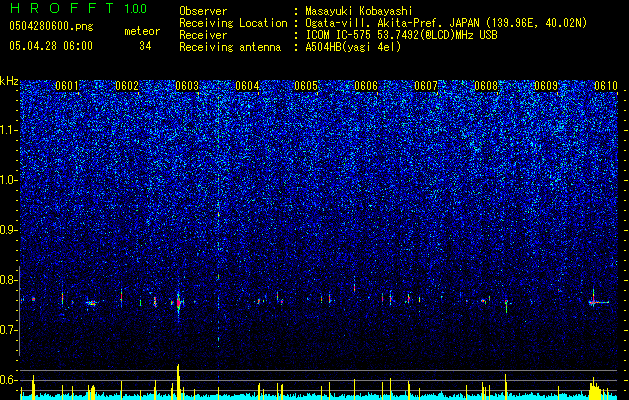This screenshot has width=629, height=400.
Task: Click observer name Masayuki Kobayashi
Action: (358, 11)
